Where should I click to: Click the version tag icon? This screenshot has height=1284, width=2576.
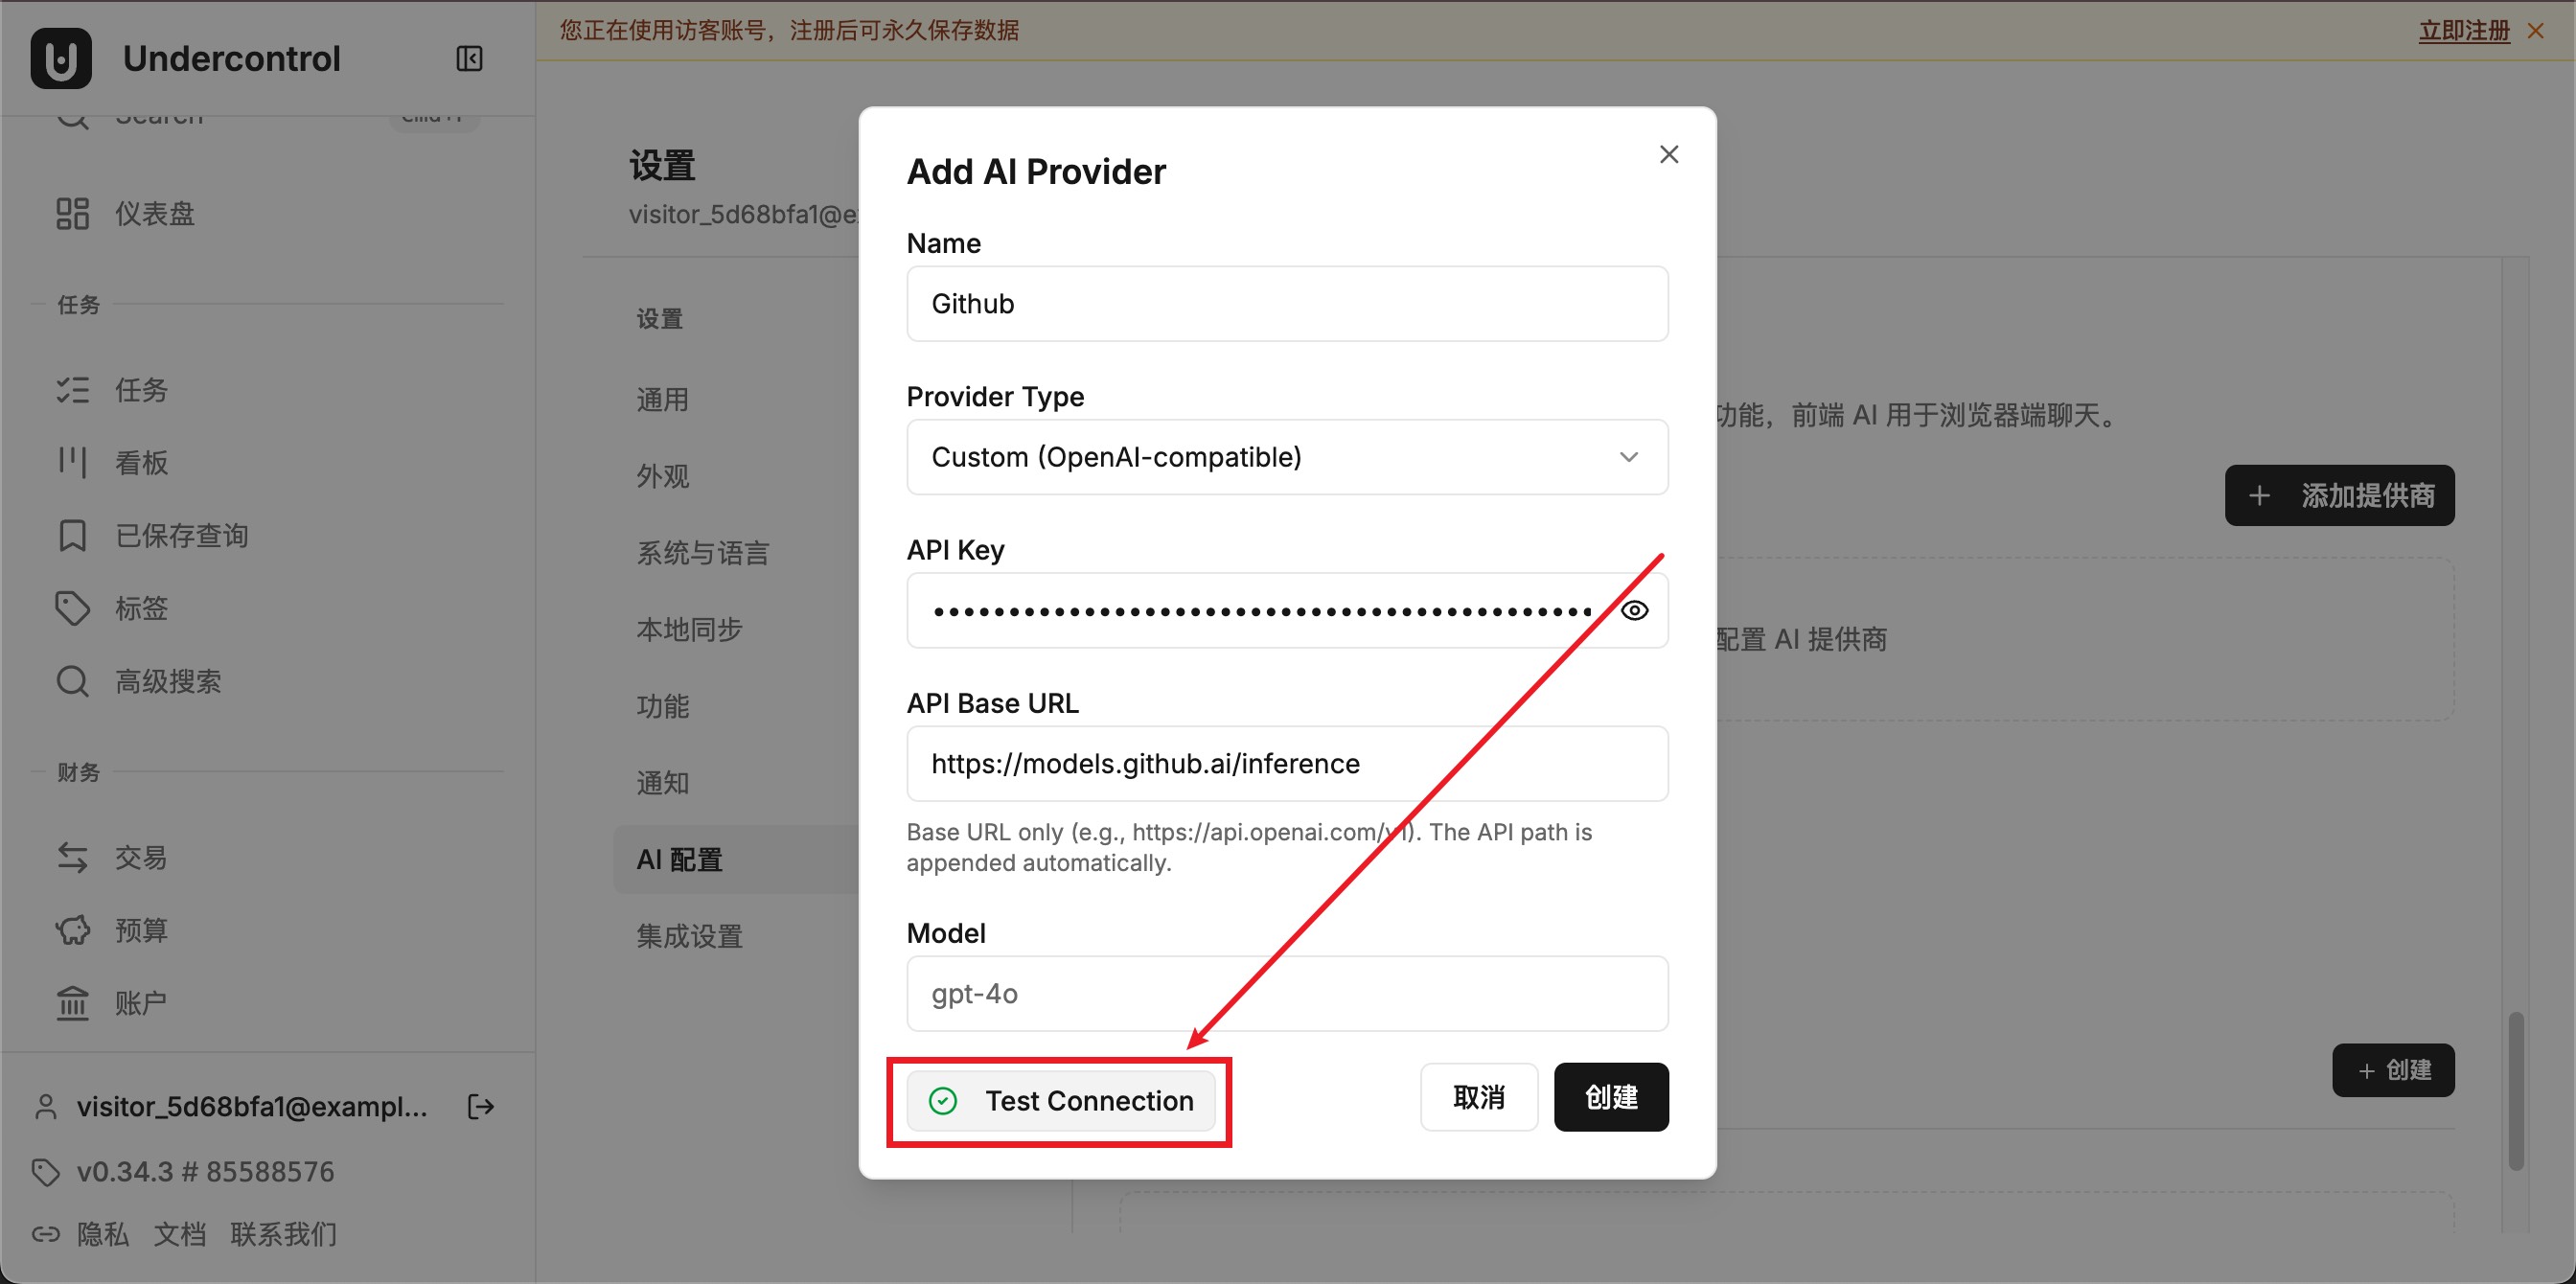(45, 1172)
